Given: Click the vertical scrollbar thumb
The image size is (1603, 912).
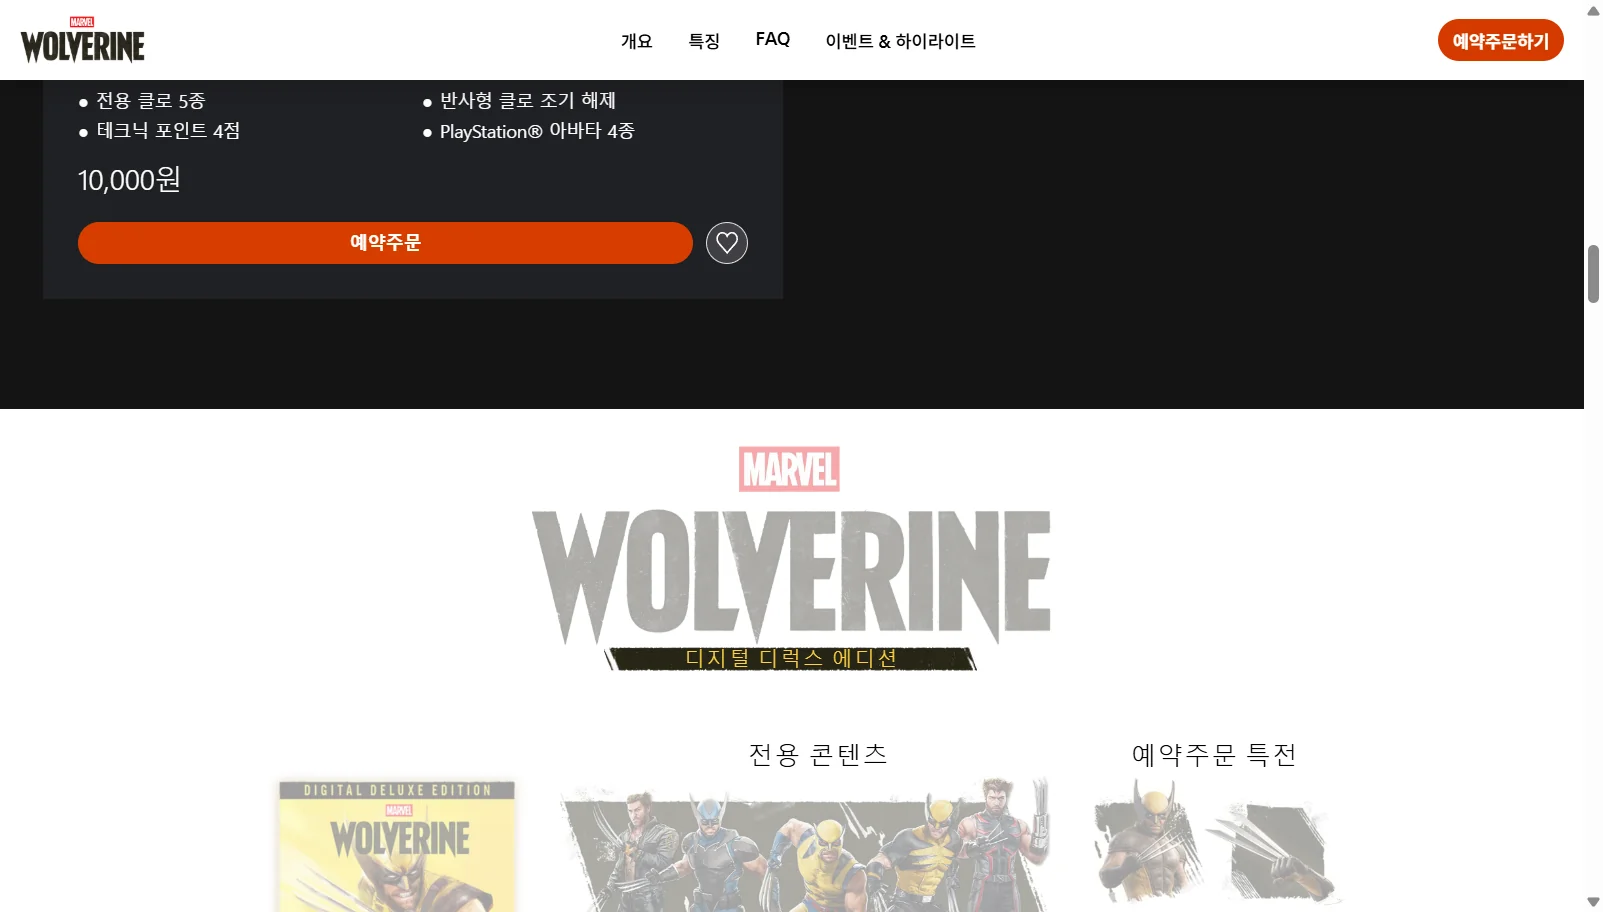Looking at the screenshot, I should pyautogui.click(x=1593, y=273).
